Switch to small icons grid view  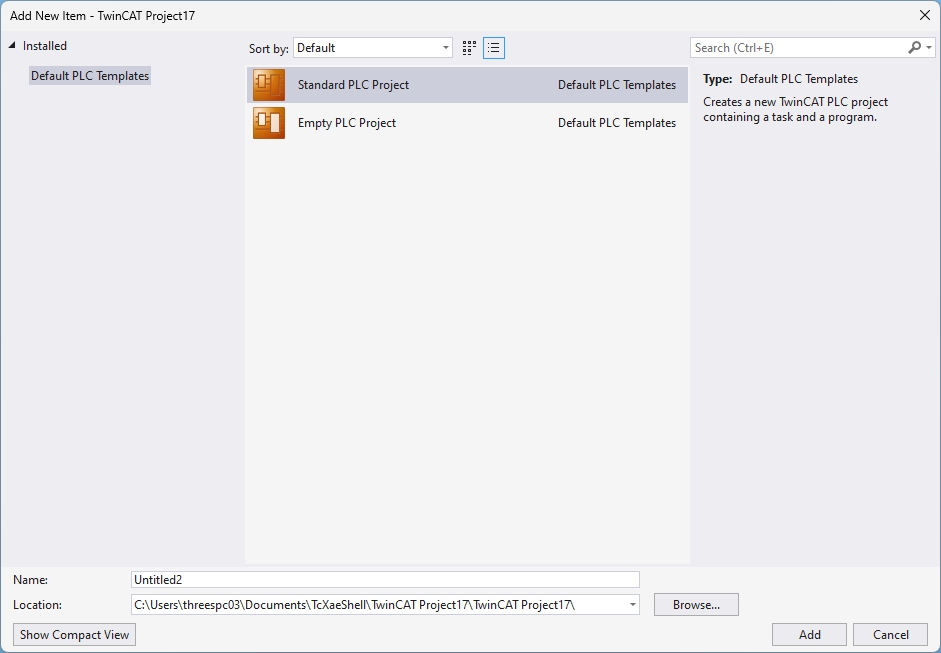(x=469, y=48)
